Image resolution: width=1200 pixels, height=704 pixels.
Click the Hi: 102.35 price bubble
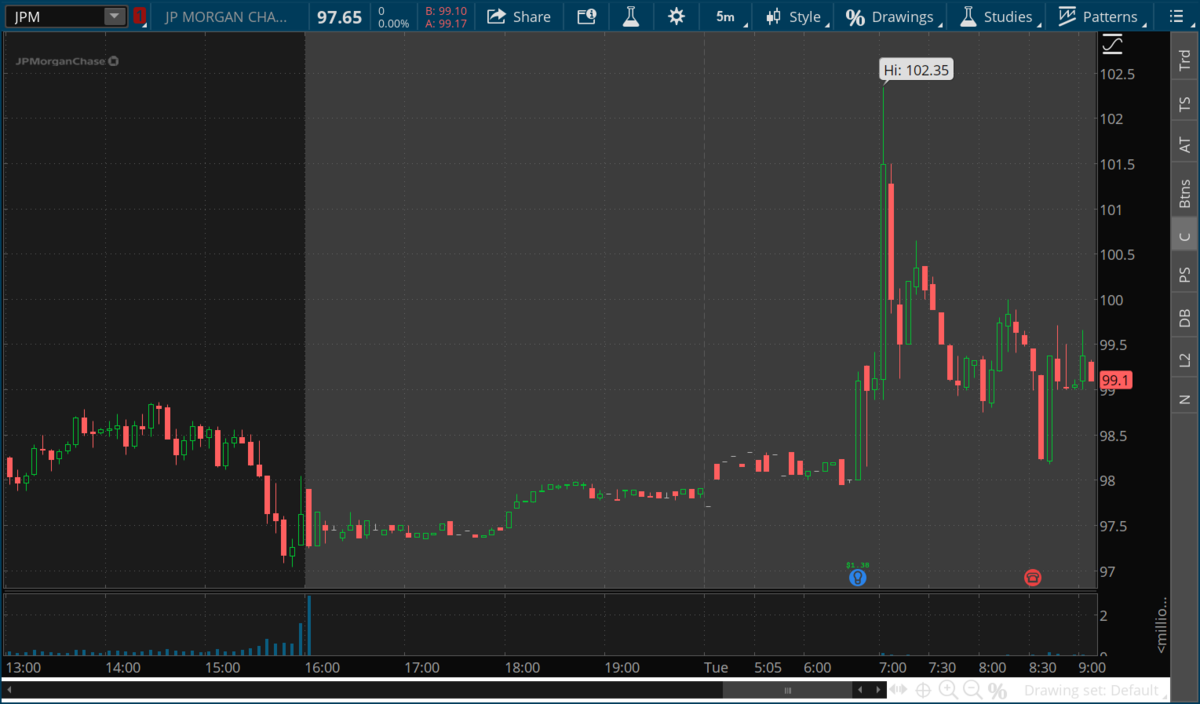coord(915,70)
